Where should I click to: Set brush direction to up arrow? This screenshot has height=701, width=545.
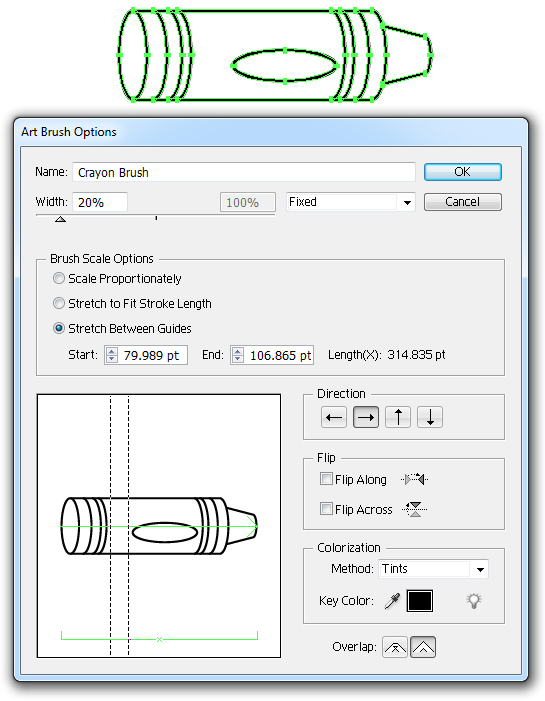(x=398, y=417)
